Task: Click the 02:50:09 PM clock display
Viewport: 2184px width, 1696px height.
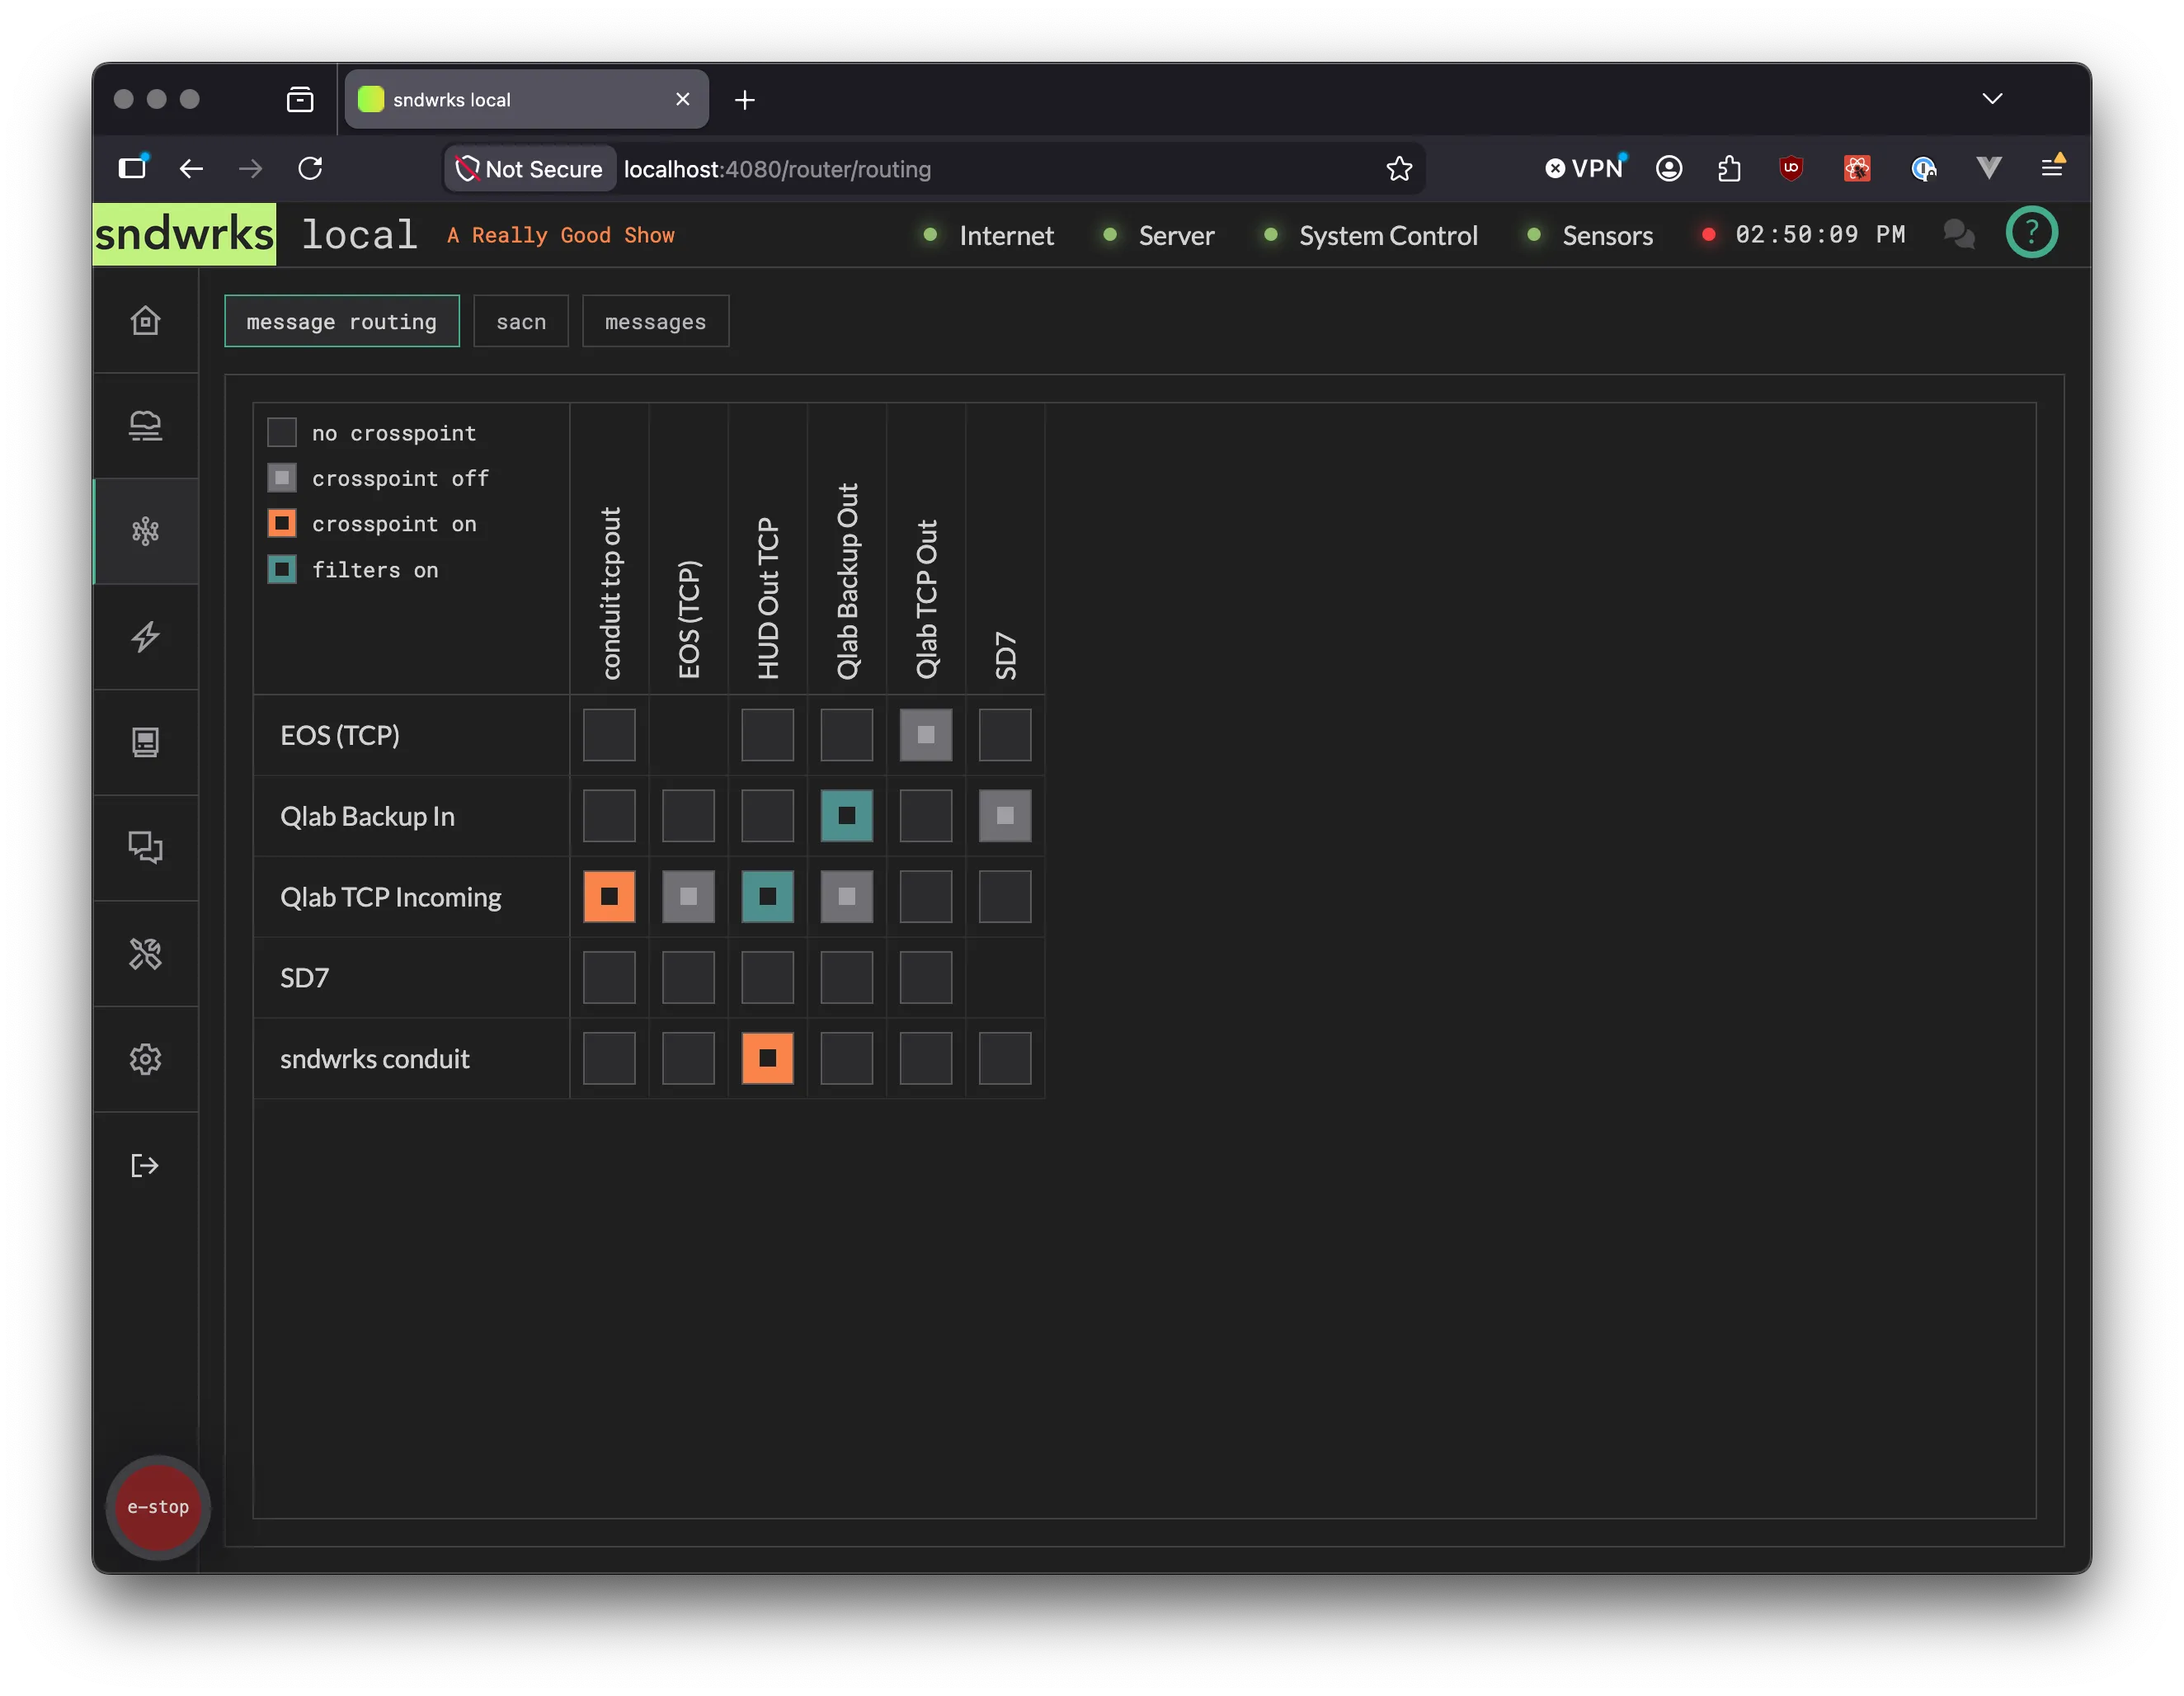Action: (x=1820, y=234)
